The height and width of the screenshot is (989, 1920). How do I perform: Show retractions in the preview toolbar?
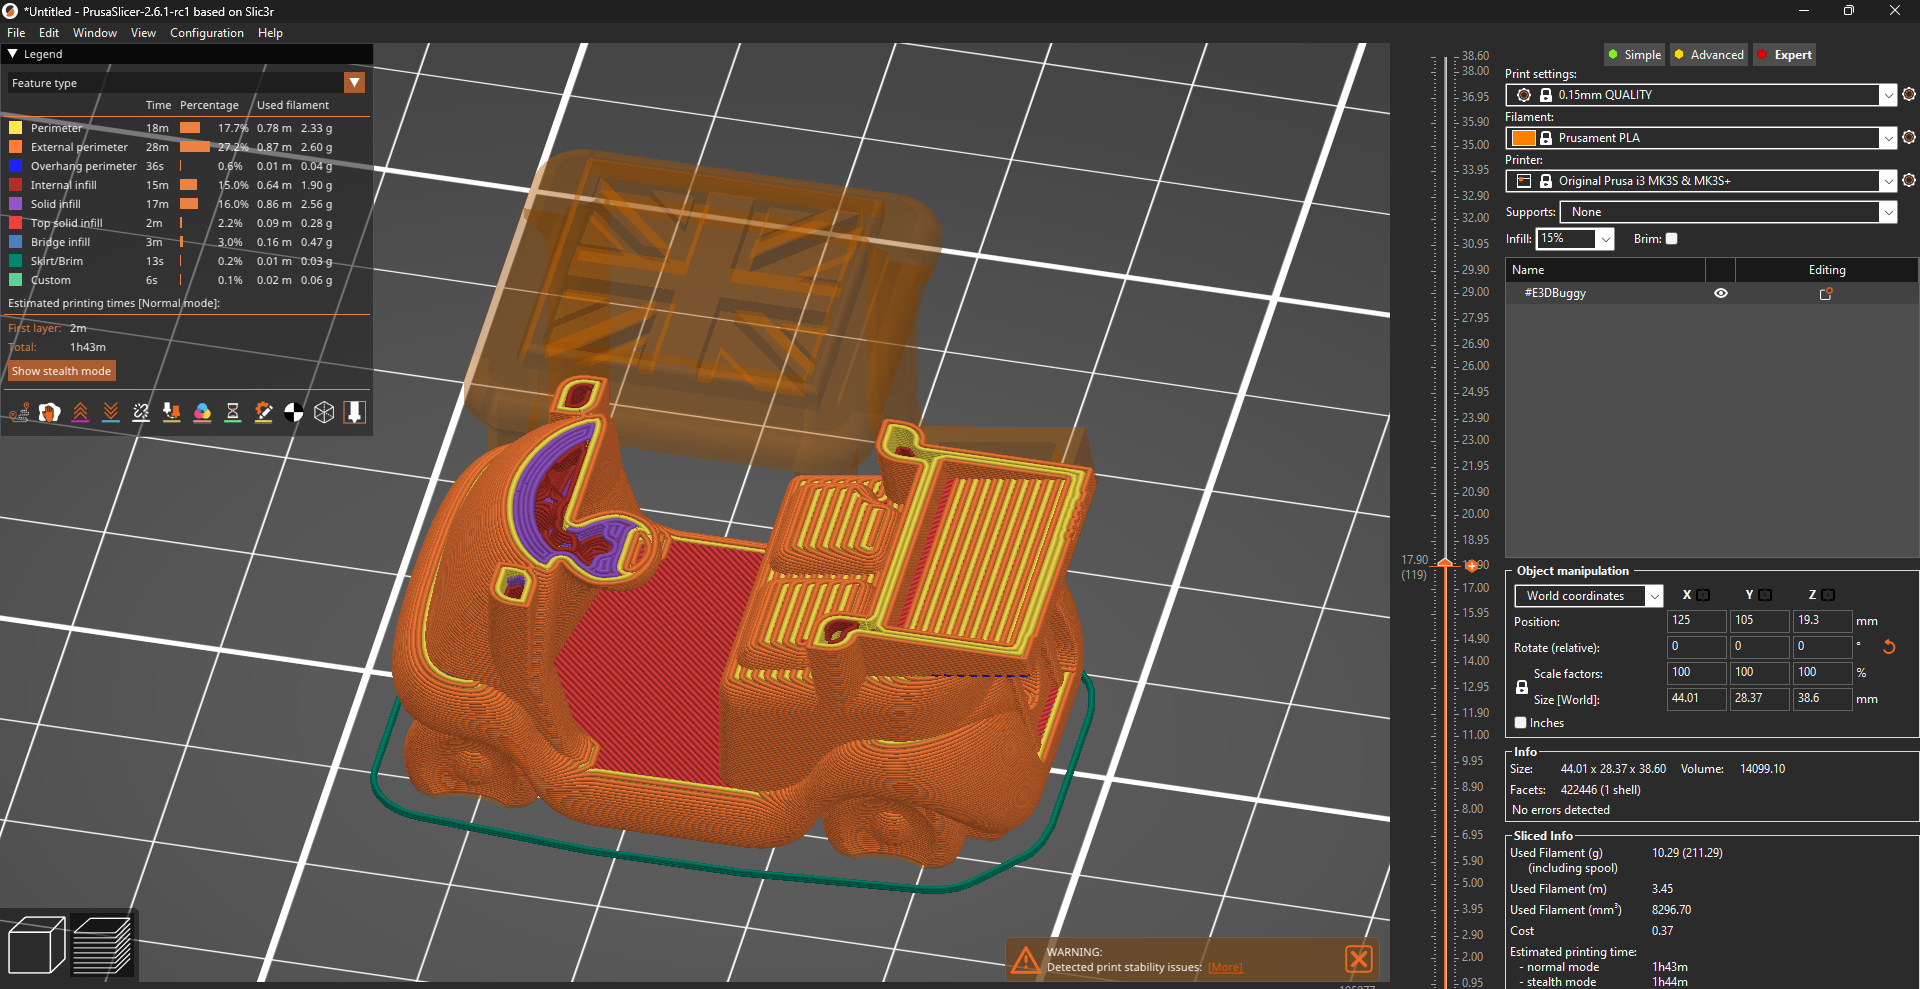pos(80,411)
